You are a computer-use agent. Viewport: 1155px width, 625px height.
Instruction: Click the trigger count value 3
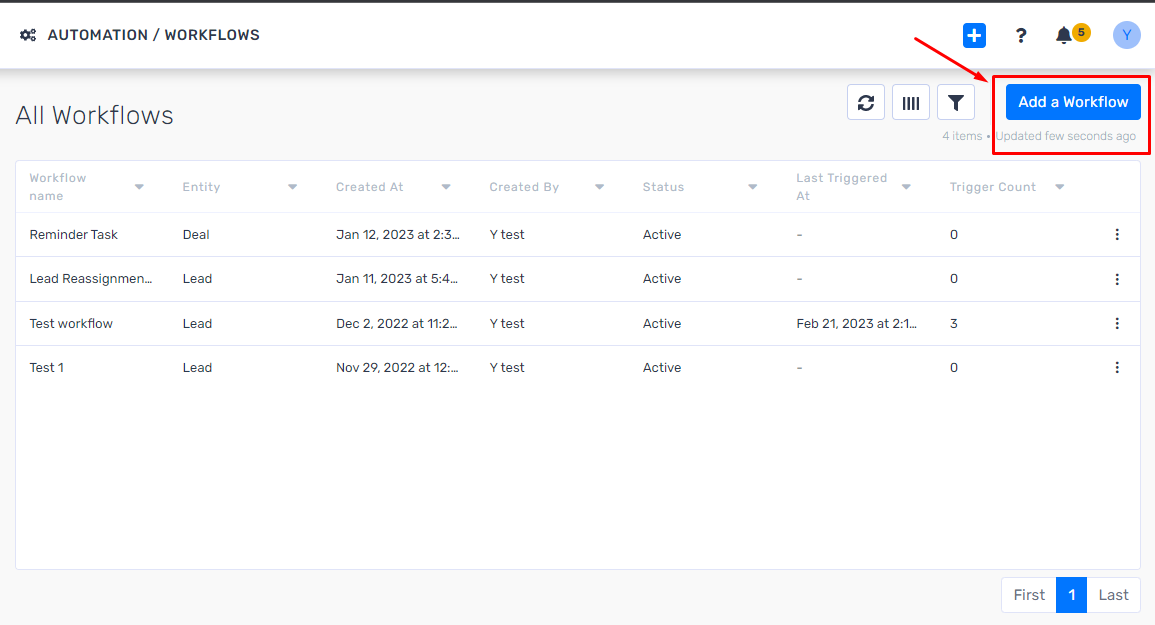tap(954, 324)
